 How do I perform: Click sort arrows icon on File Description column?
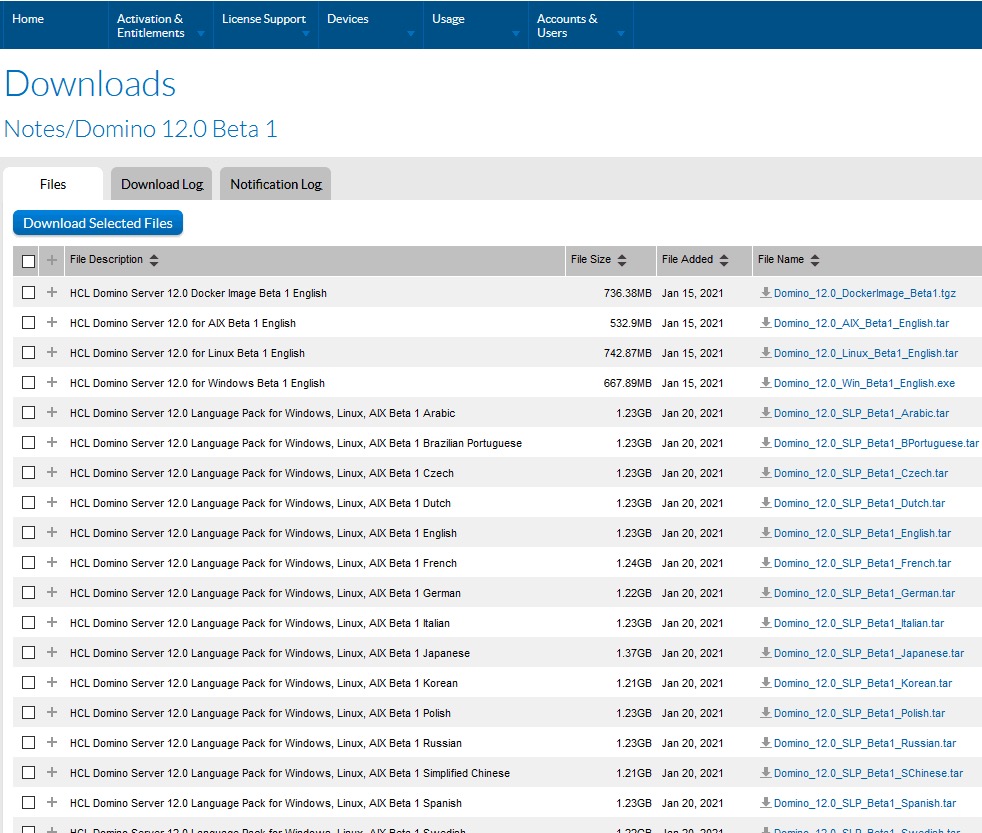(x=154, y=260)
